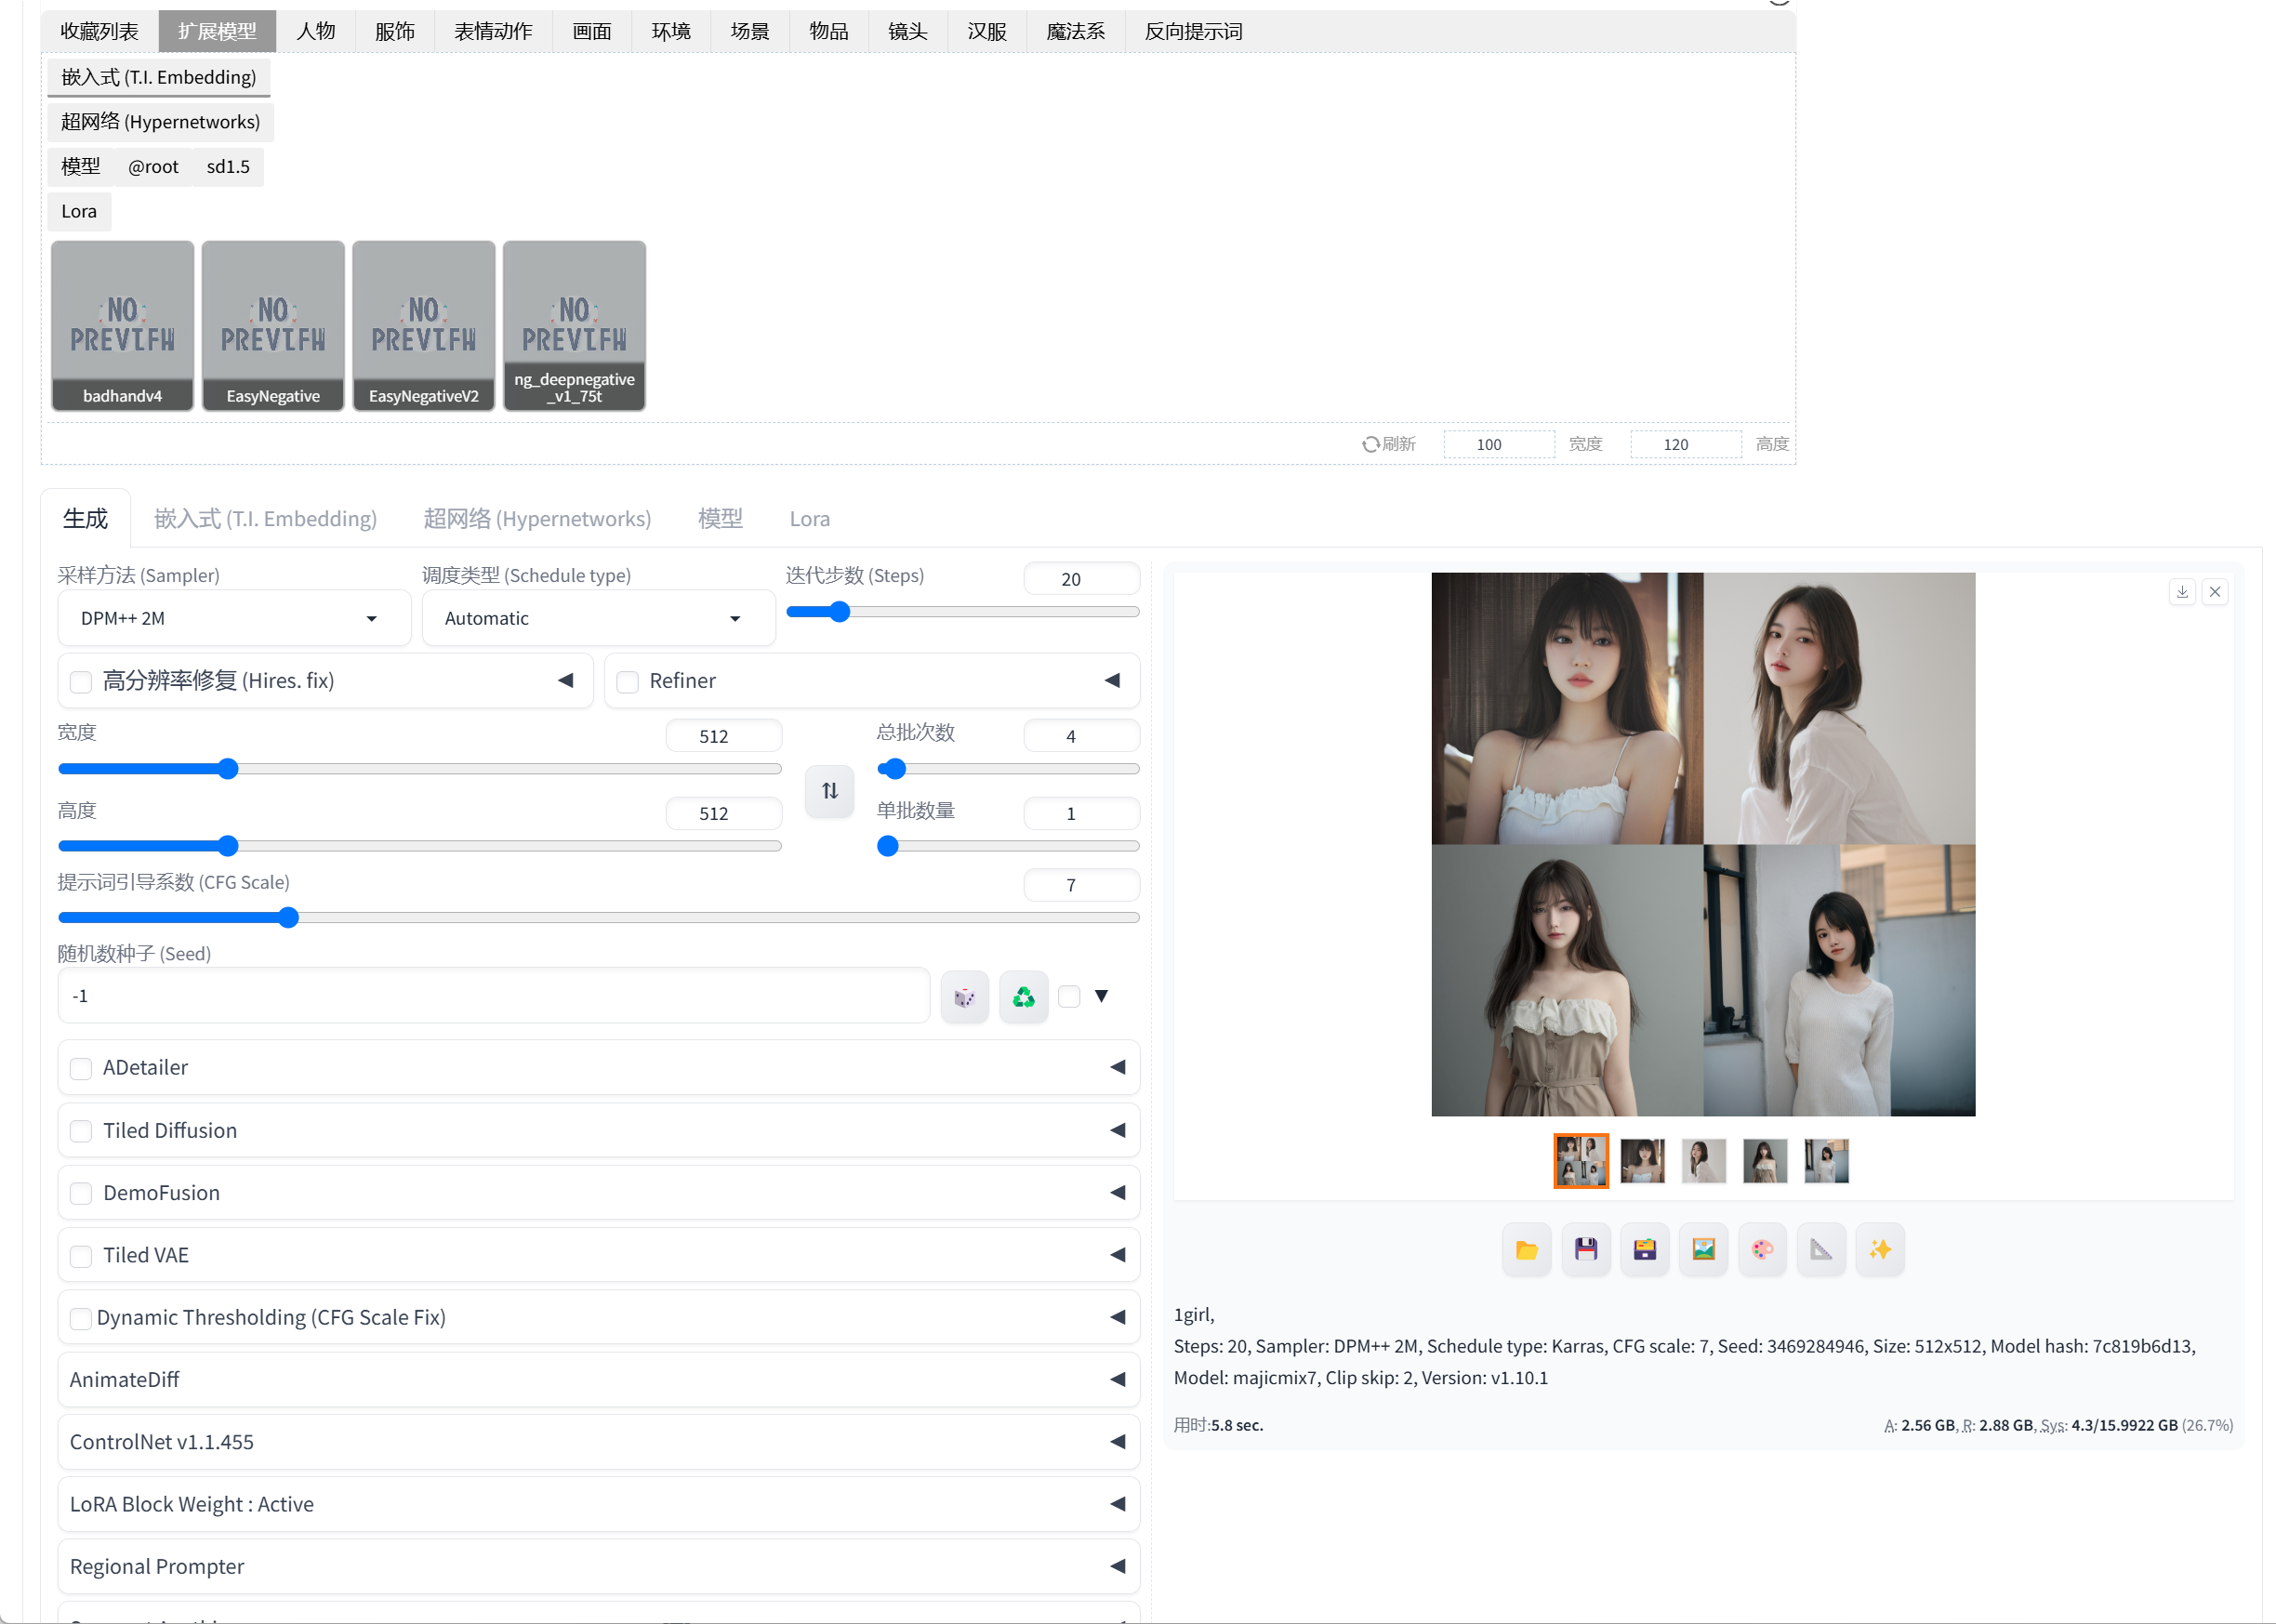Select the ng_deepnegative_v1_75t card
Screen dimensions: 2276x1624
tap(574, 325)
